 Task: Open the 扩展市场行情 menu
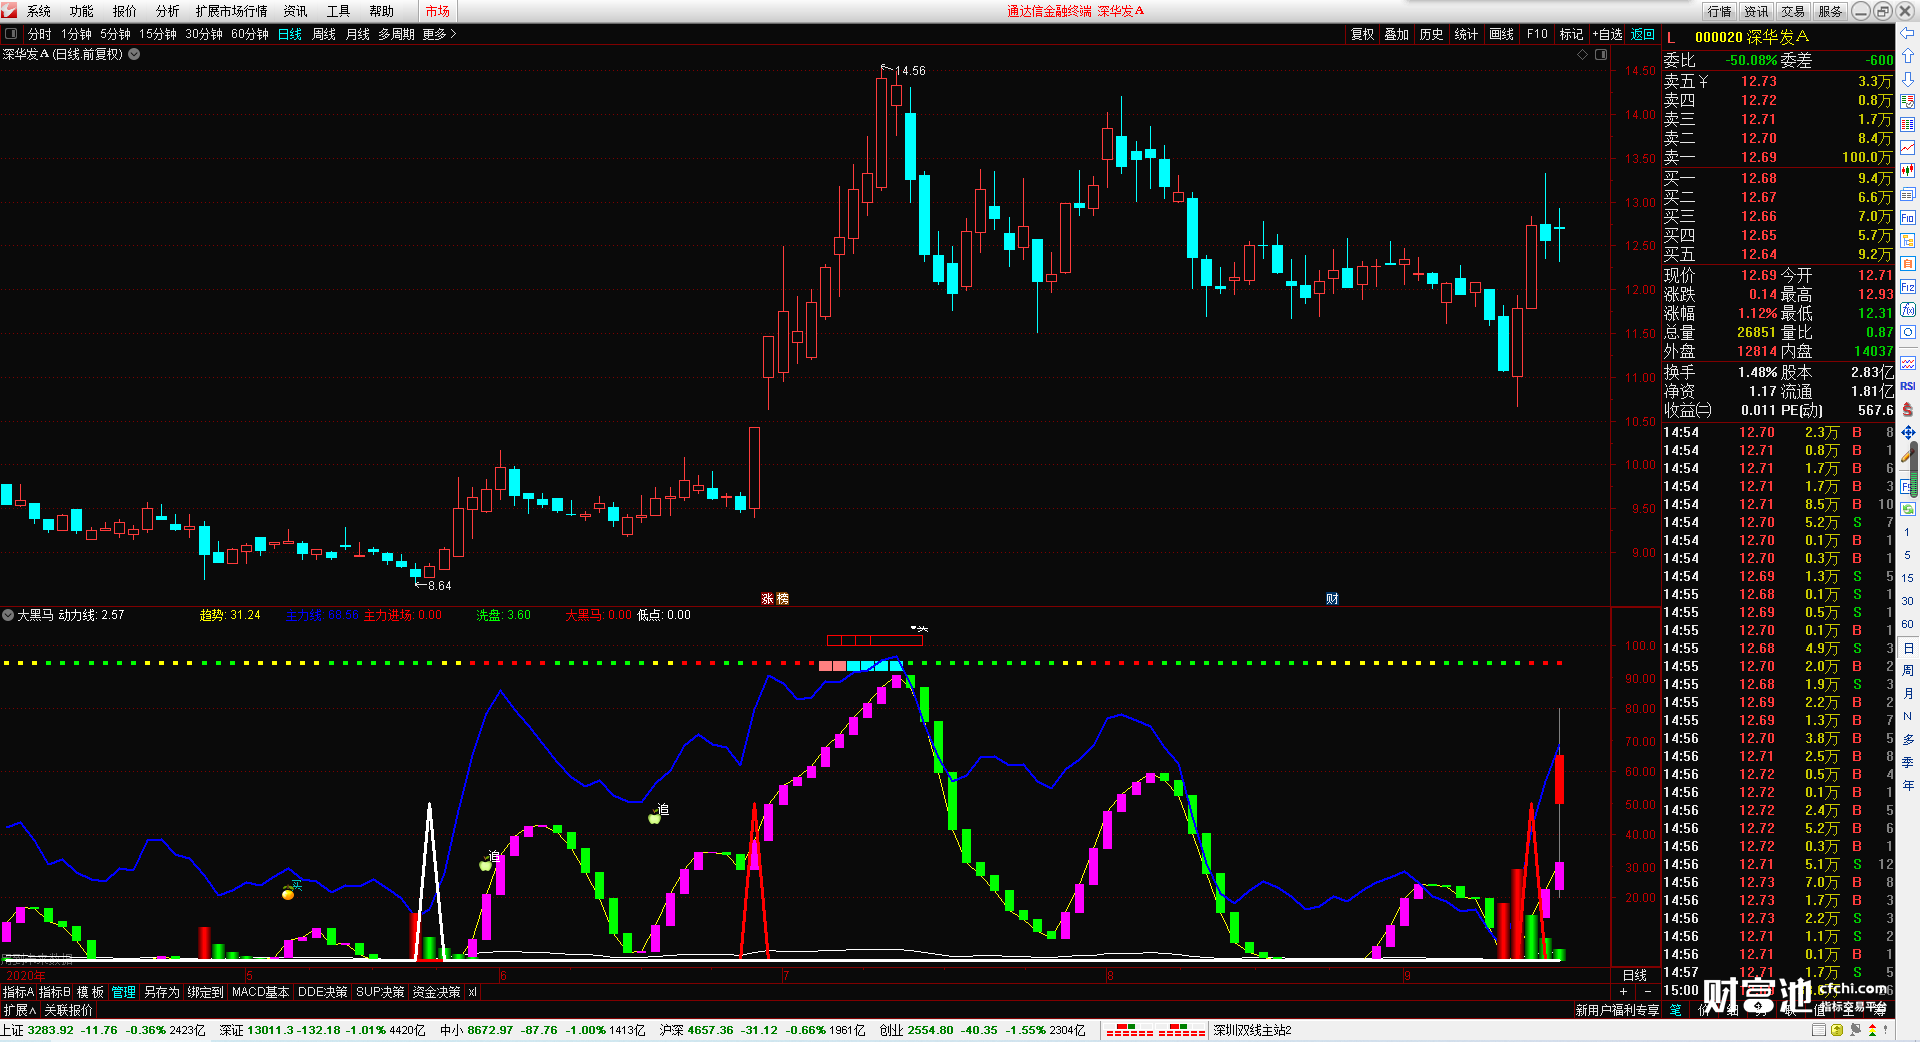[x=232, y=11]
